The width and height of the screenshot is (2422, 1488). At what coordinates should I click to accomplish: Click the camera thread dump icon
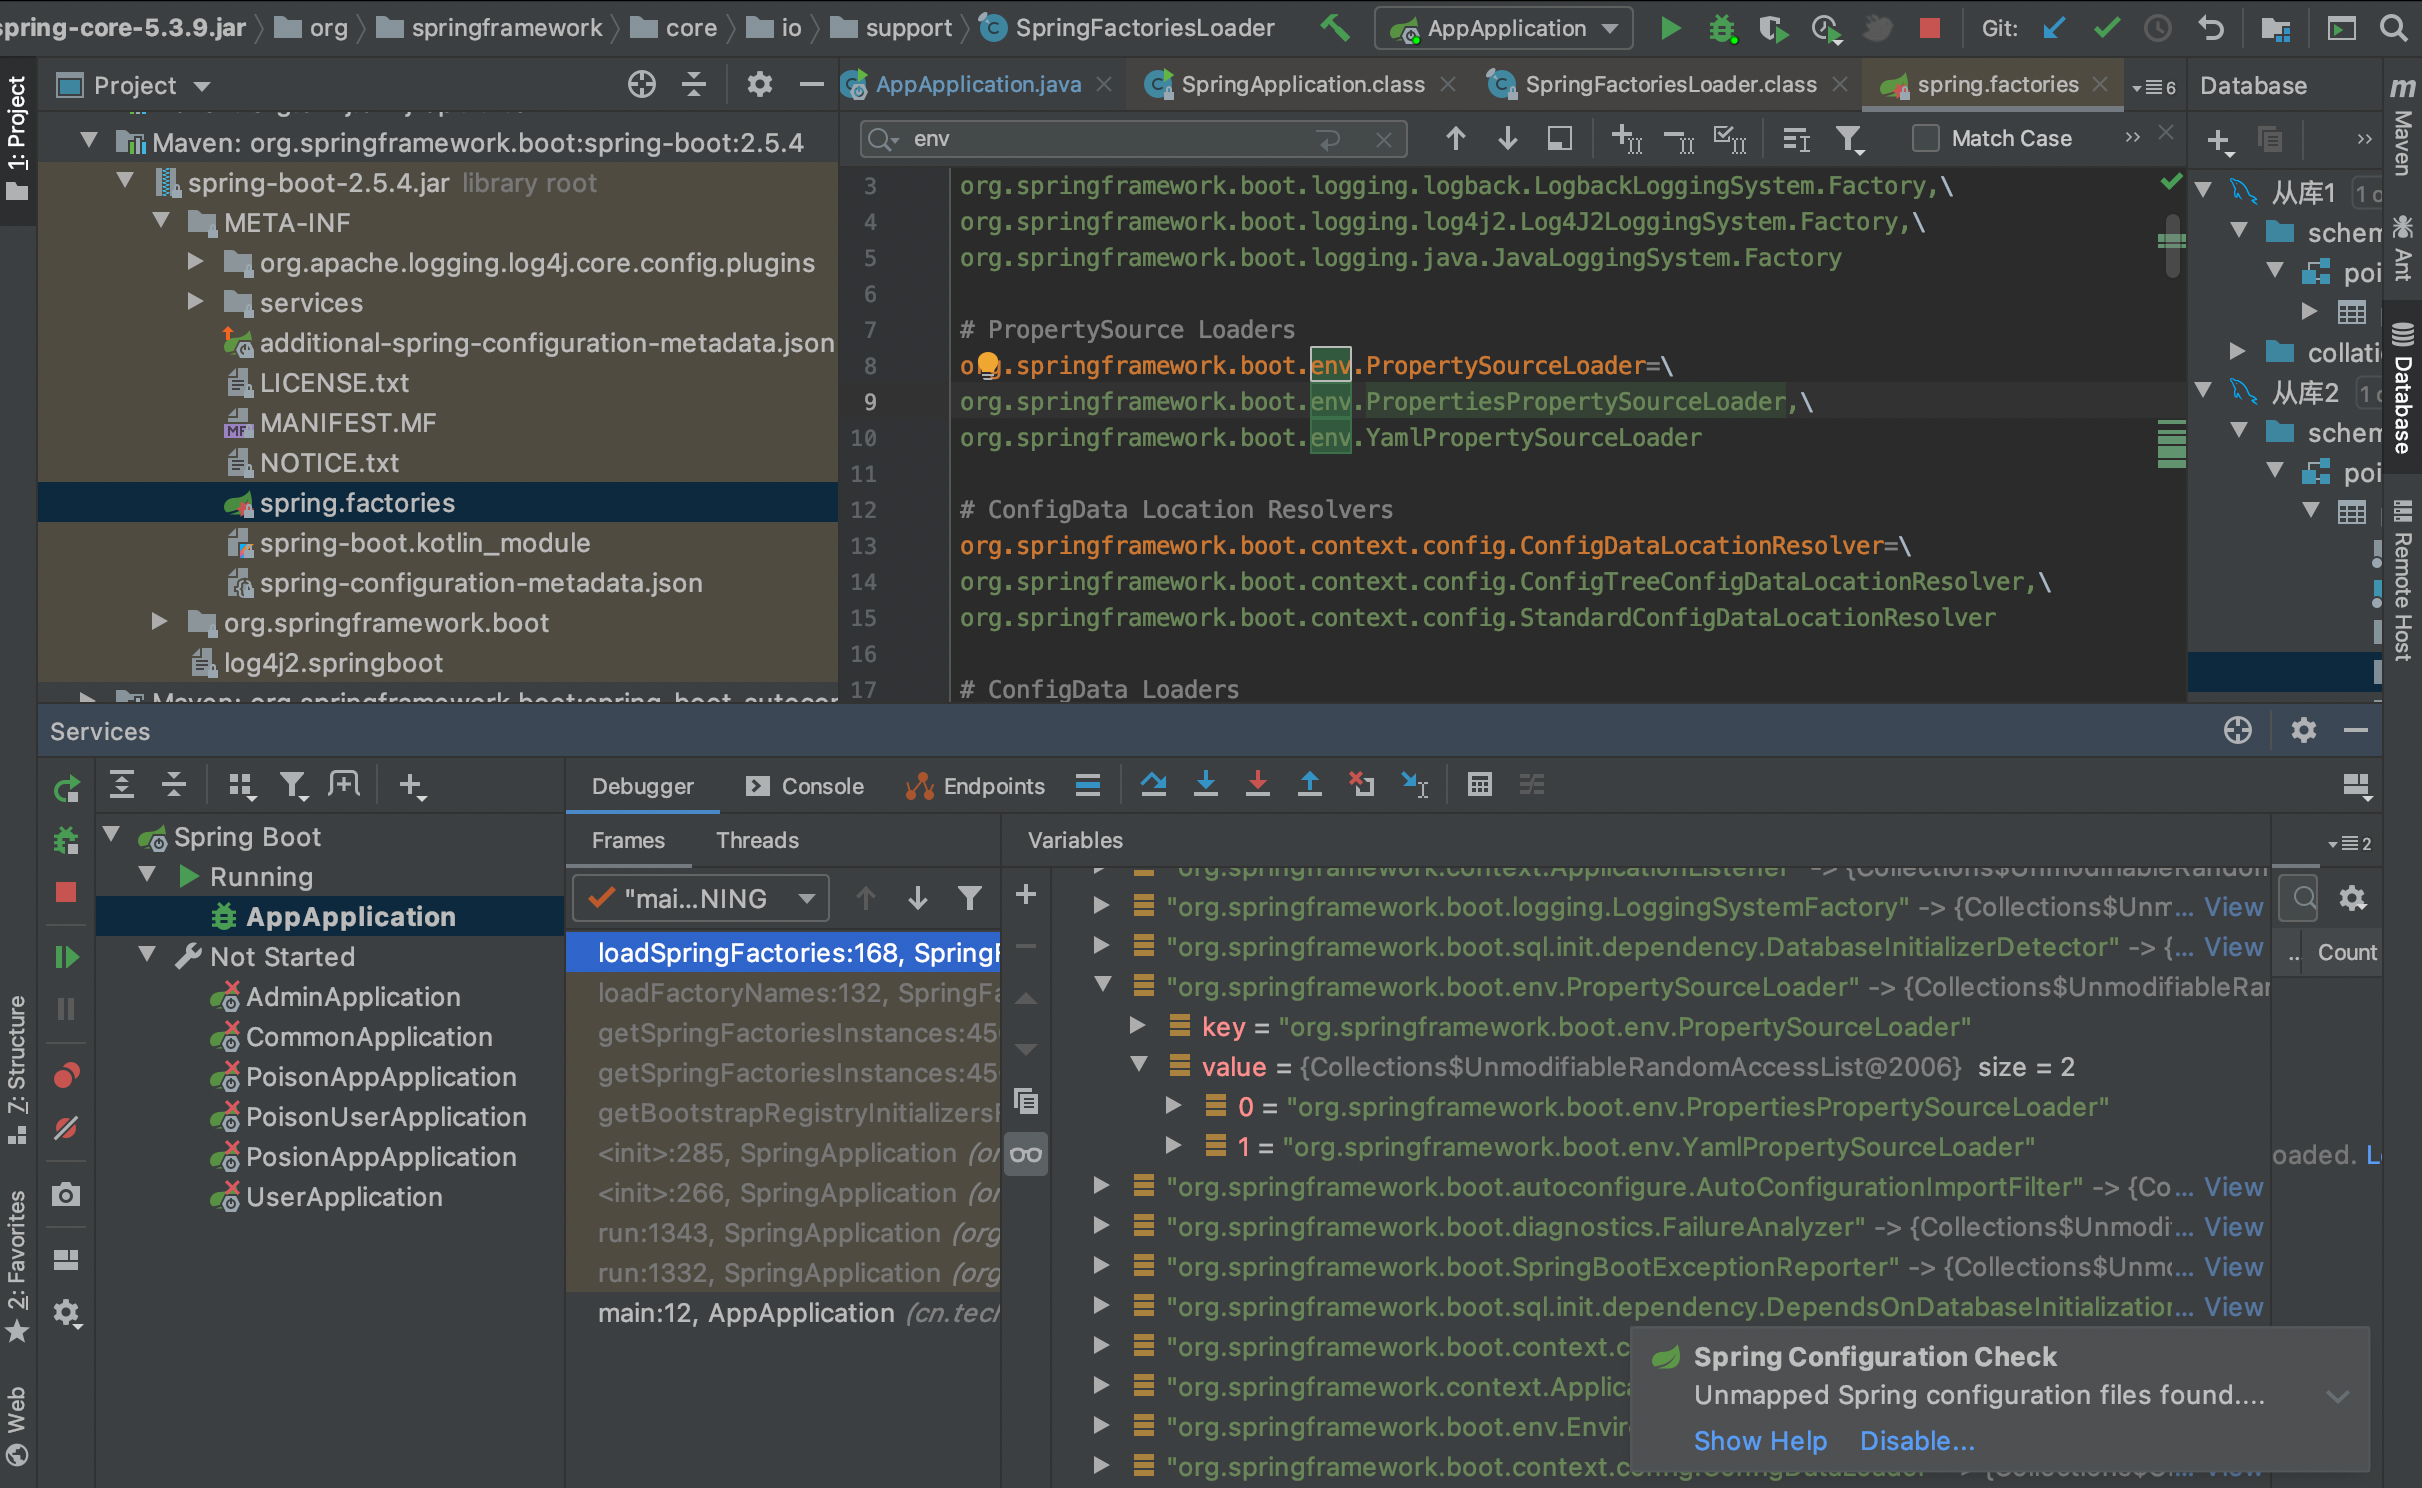(x=66, y=1194)
